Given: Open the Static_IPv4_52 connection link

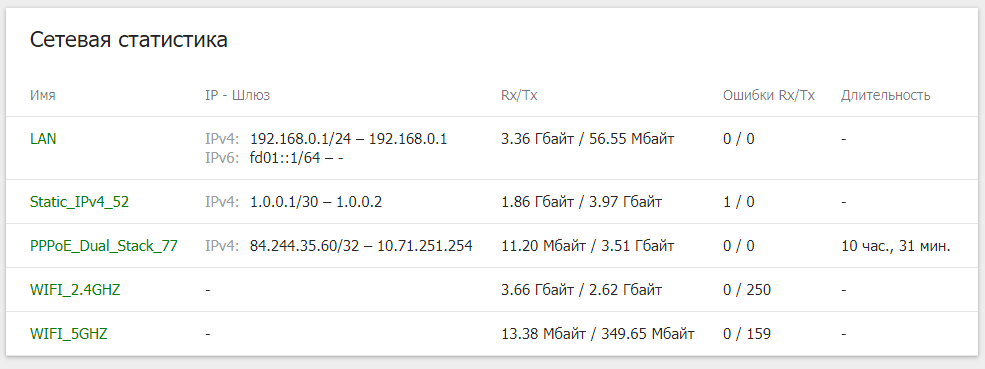Looking at the screenshot, I should 80,202.
